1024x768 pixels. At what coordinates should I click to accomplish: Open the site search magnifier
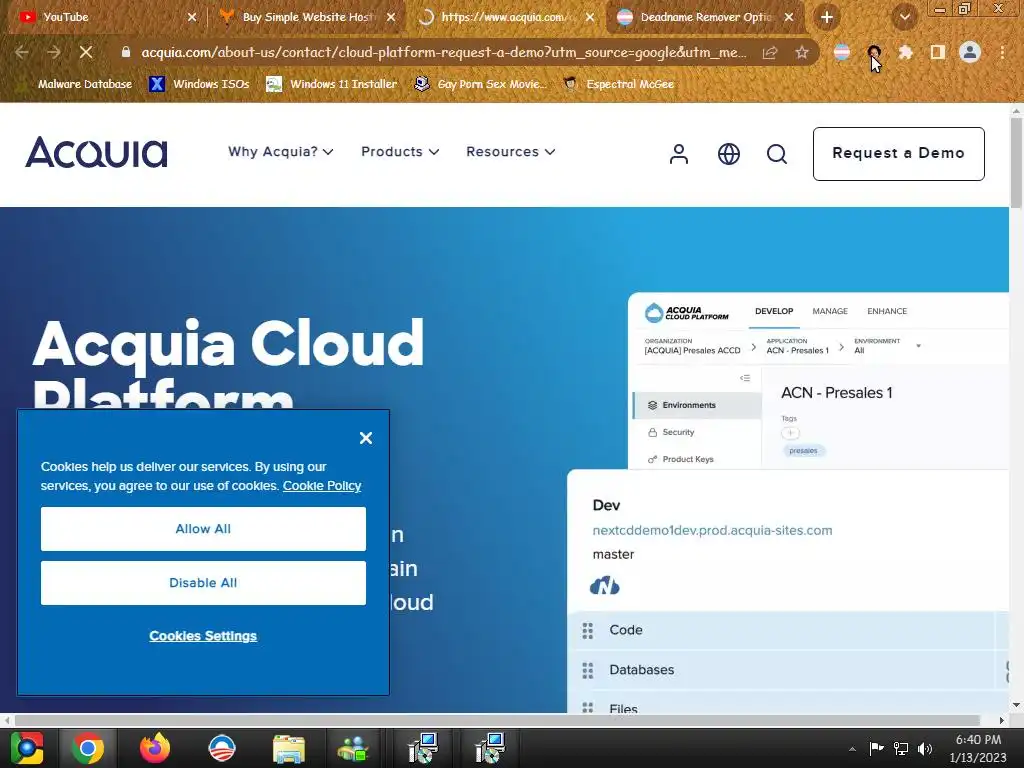(x=777, y=154)
